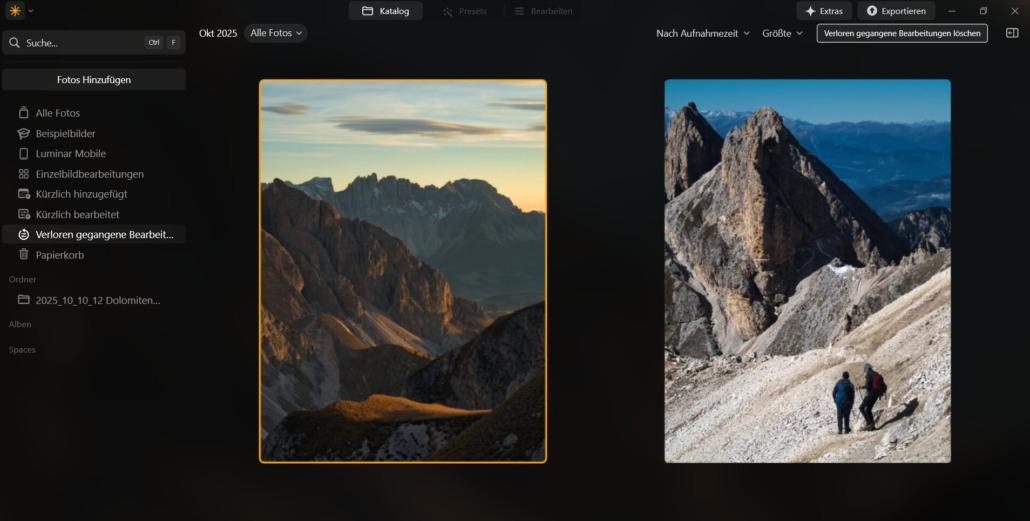Viewport: 1030px width, 521px height.
Task: Open Luminar Mobile entry
Action: point(70,154)
